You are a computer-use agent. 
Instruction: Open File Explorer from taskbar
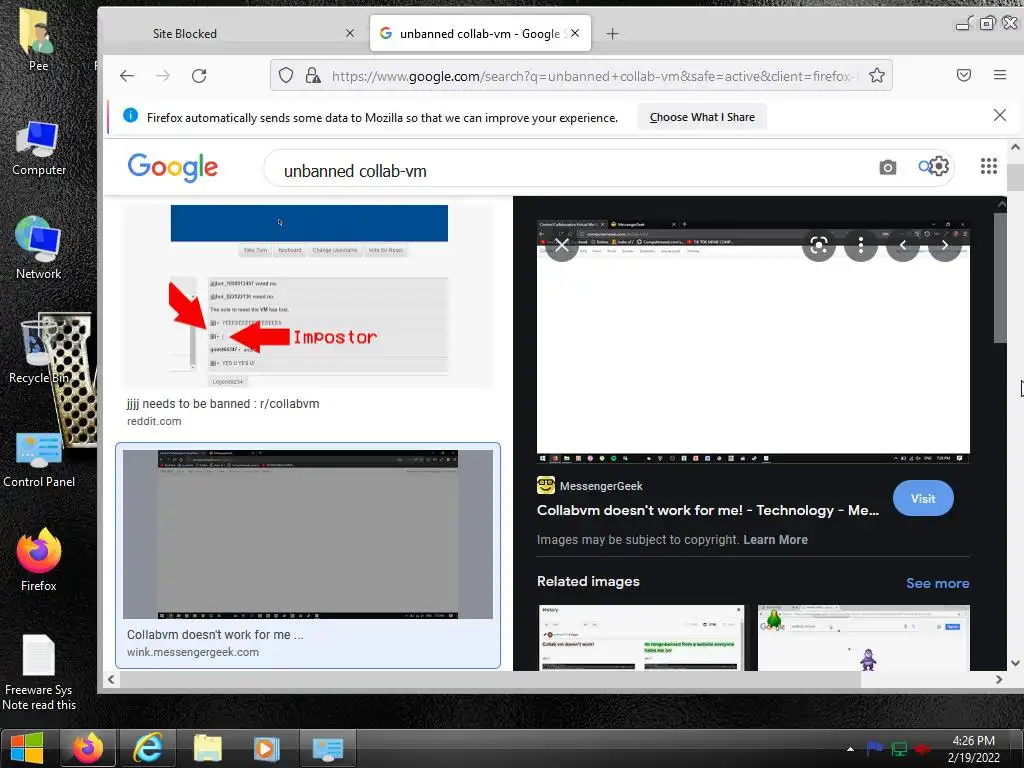click(207, 748)
